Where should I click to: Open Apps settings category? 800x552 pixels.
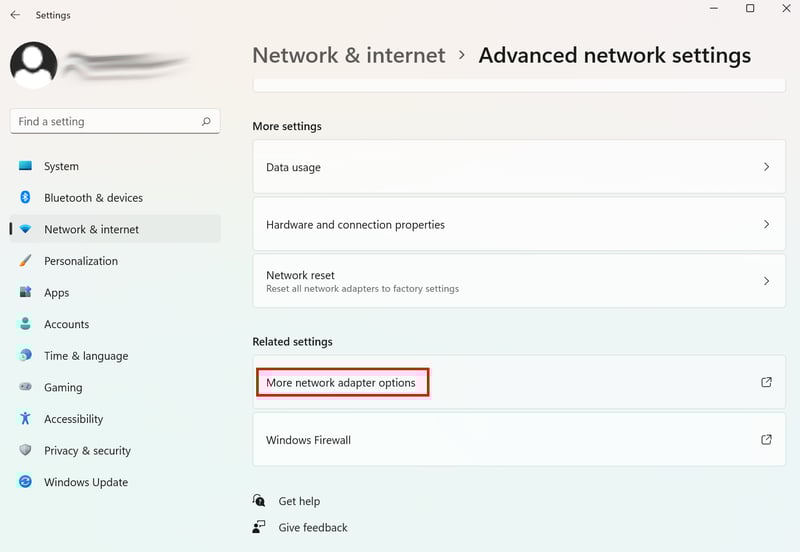click(115, 292)
